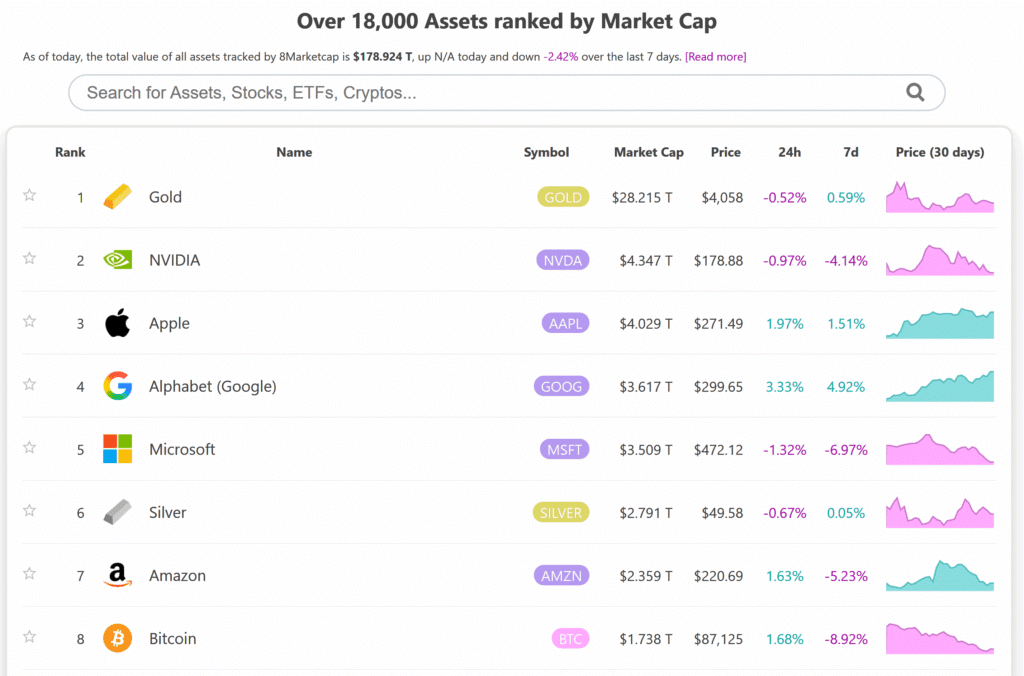Sort by the Market Cap column

tap(649, 152)
